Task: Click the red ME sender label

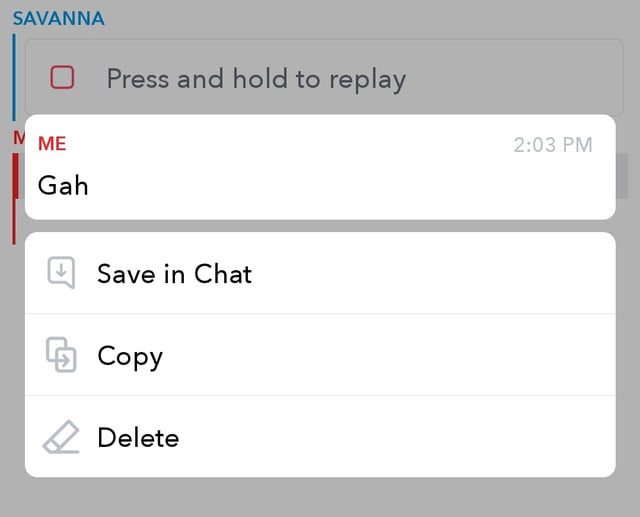Action: click(x=52, y=144)
